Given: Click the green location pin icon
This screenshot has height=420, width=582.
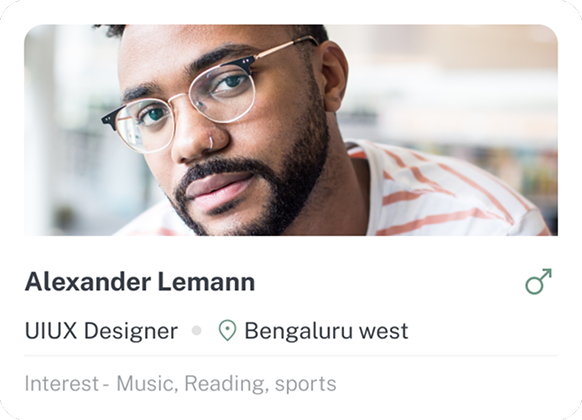Looking at the screenshot, I should tap(227, 331).
